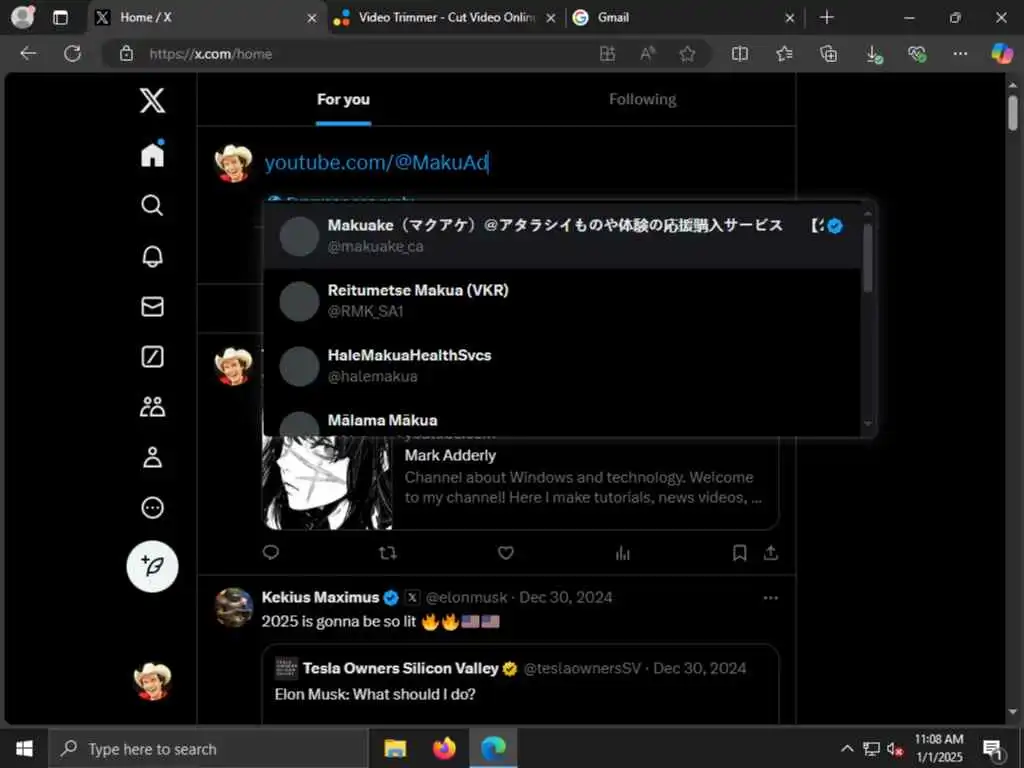Open Communities people icon
The height and width of the screenshot is (768, 1024).
(152, 407)
